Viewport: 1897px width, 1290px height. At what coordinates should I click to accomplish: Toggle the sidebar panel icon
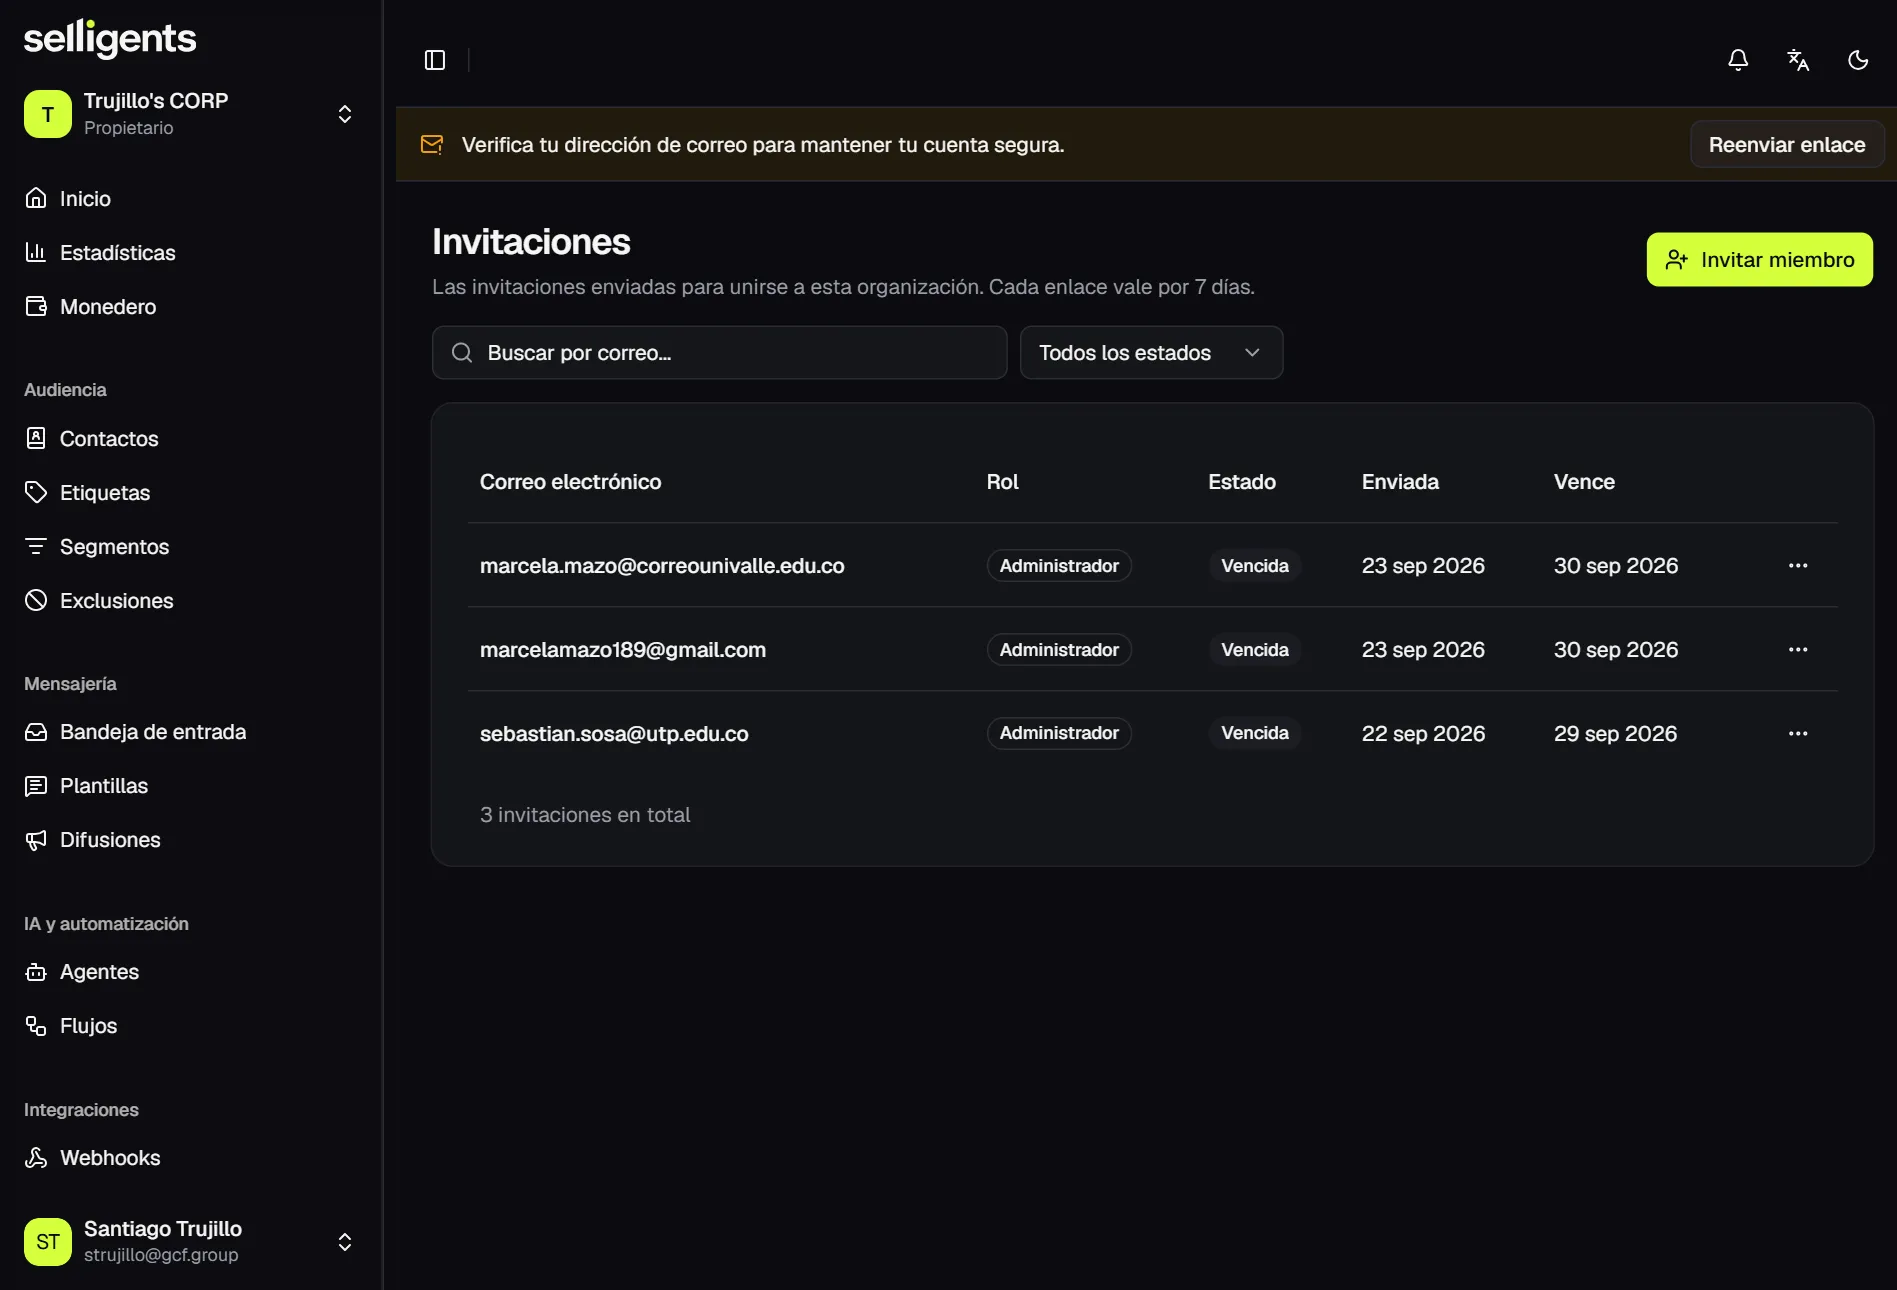[435, 60]
